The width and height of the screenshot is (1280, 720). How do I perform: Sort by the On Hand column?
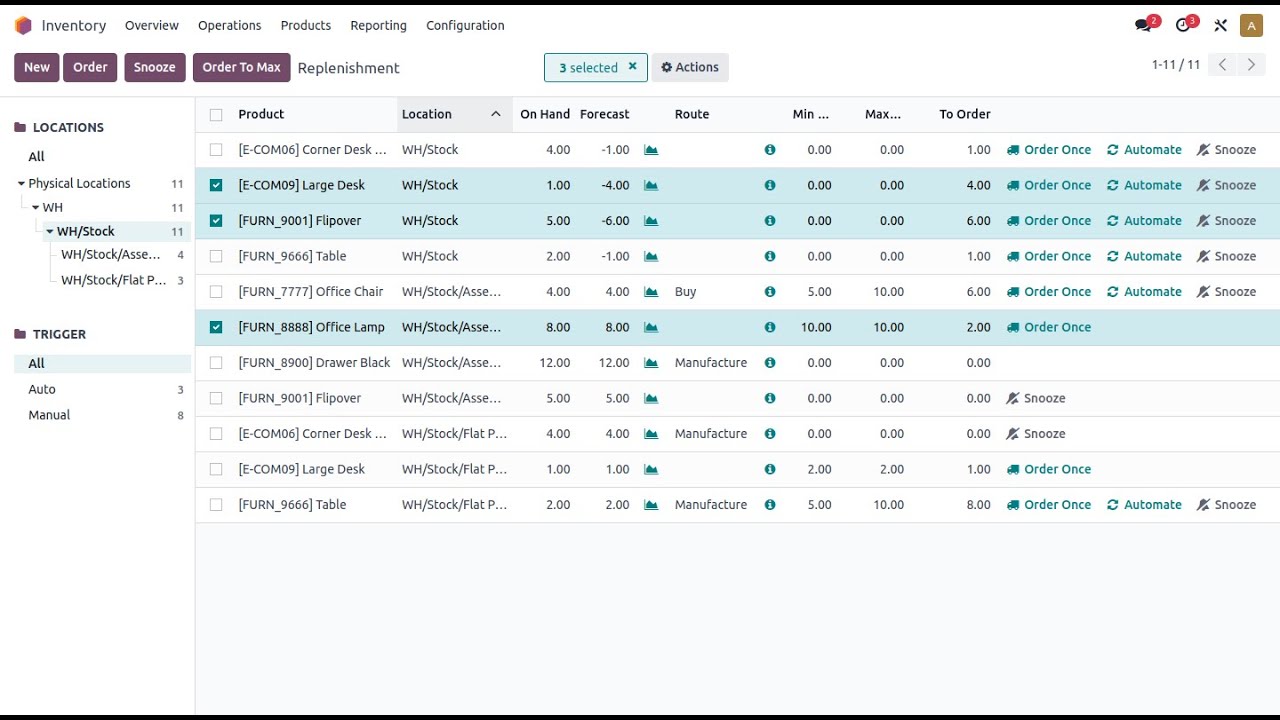[x=545, y=114]
